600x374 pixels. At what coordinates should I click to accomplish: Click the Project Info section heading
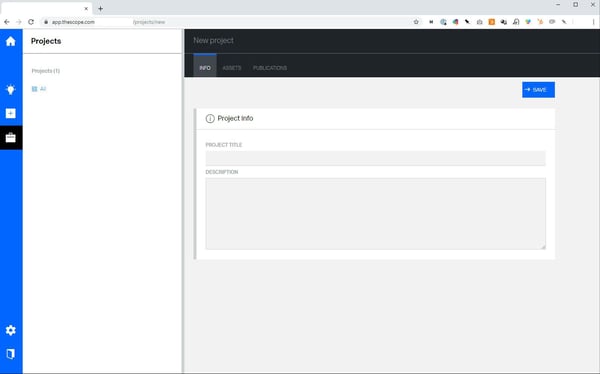(x=235, y=118)
